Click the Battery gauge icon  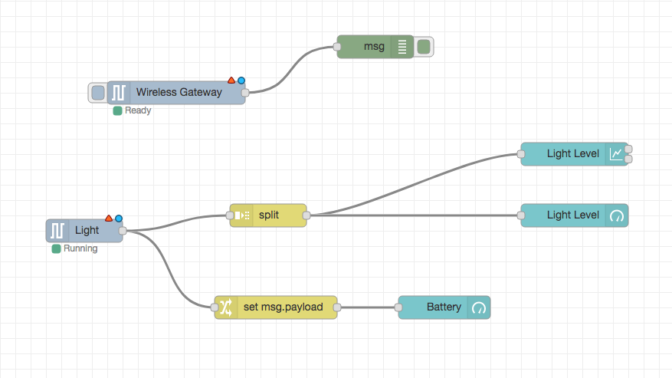[x=479, y=308]
